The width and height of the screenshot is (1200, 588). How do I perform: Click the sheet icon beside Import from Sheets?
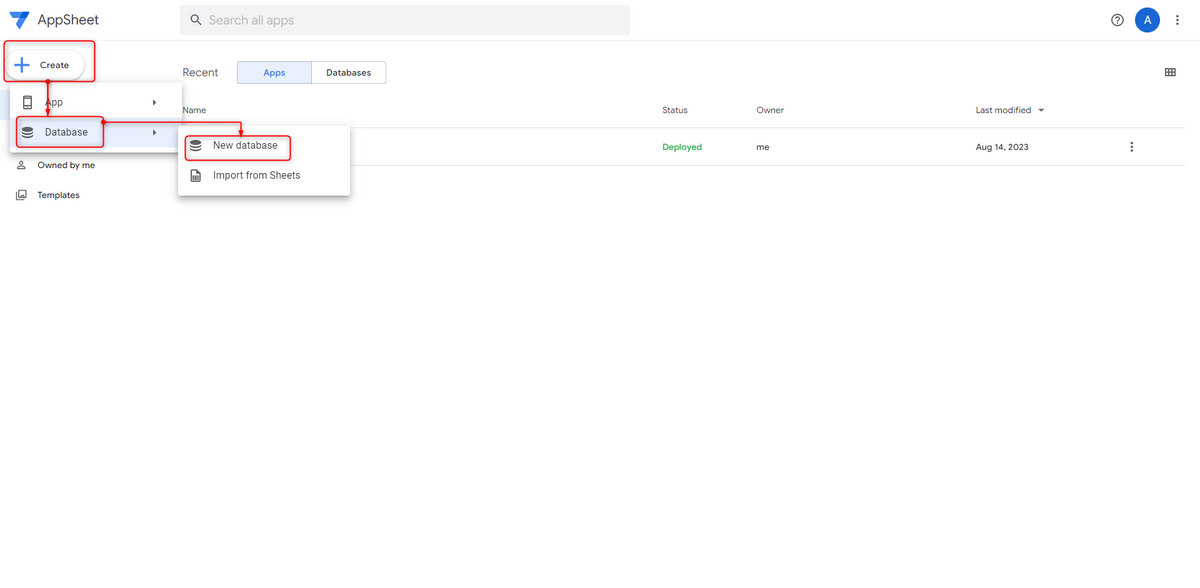(x=196, y=175)
